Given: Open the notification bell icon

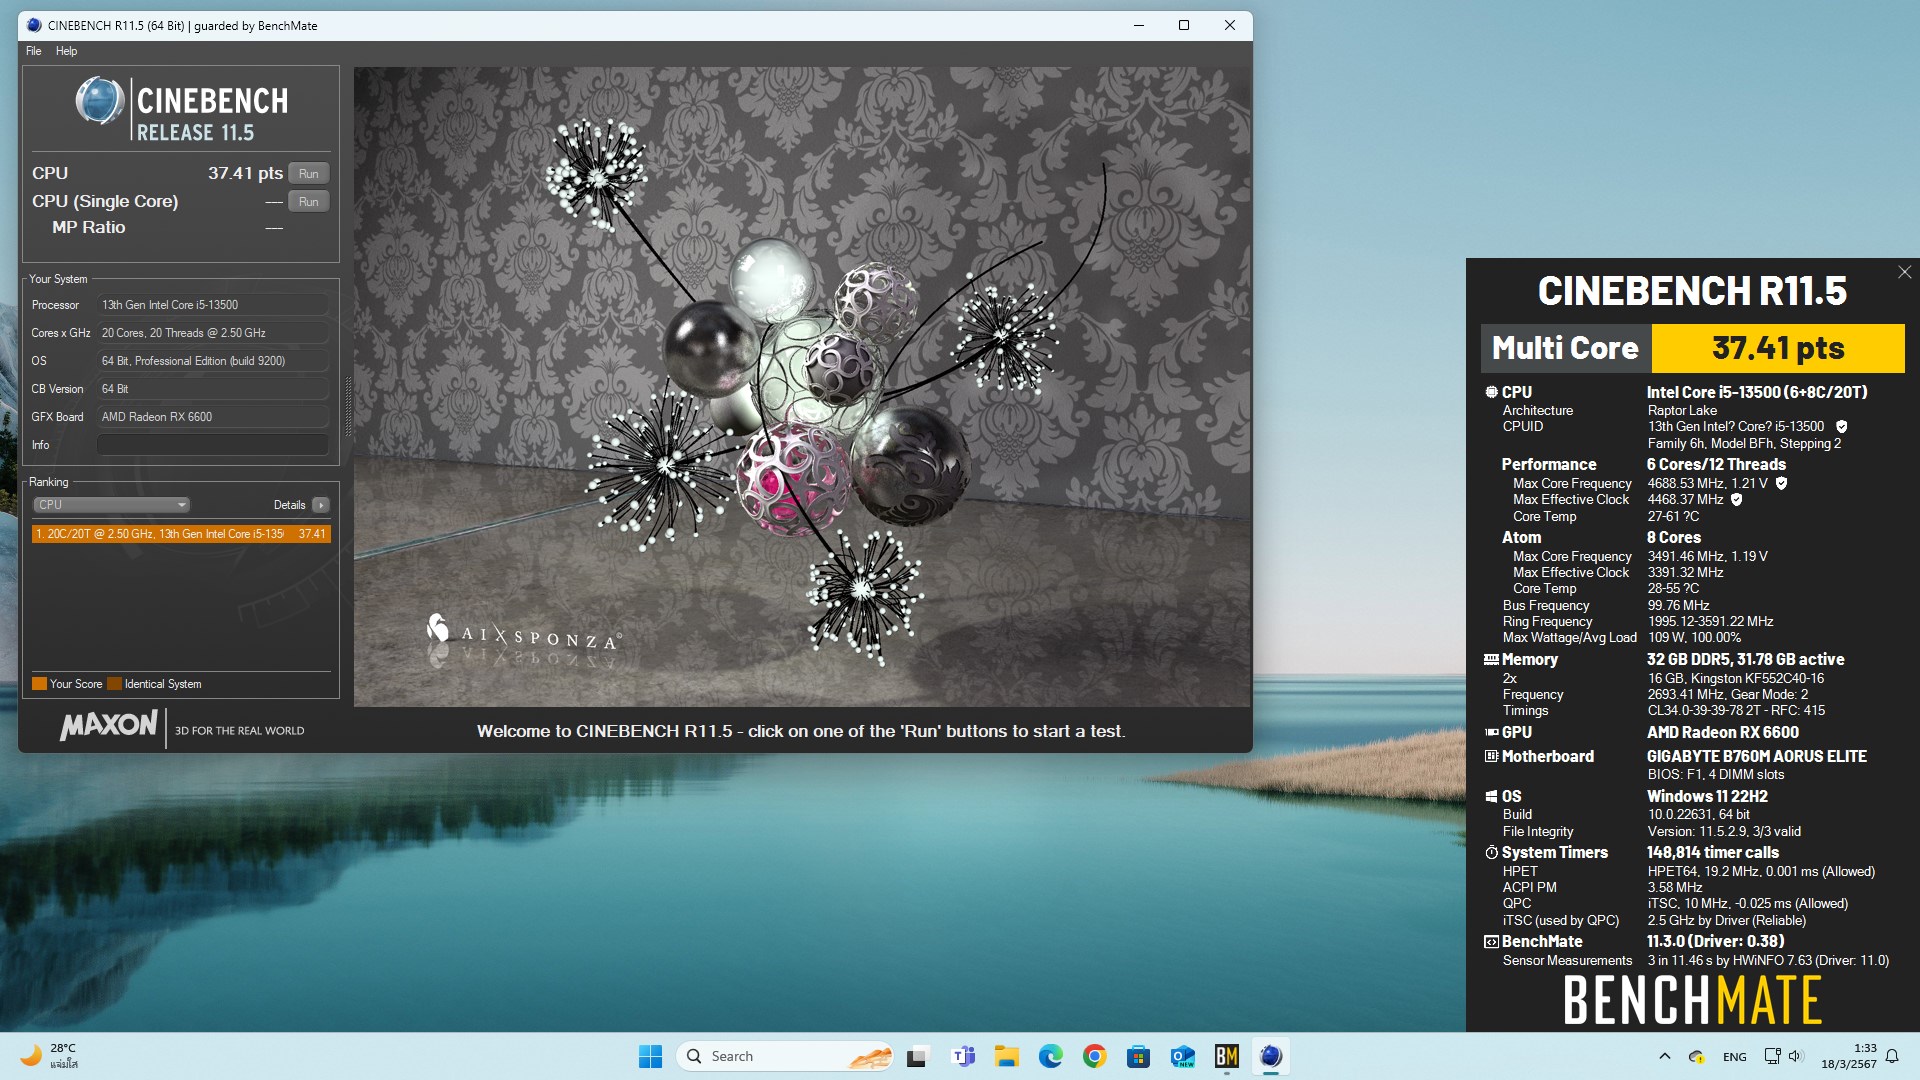Looking at the screenshot, I should (1891, 1056).
